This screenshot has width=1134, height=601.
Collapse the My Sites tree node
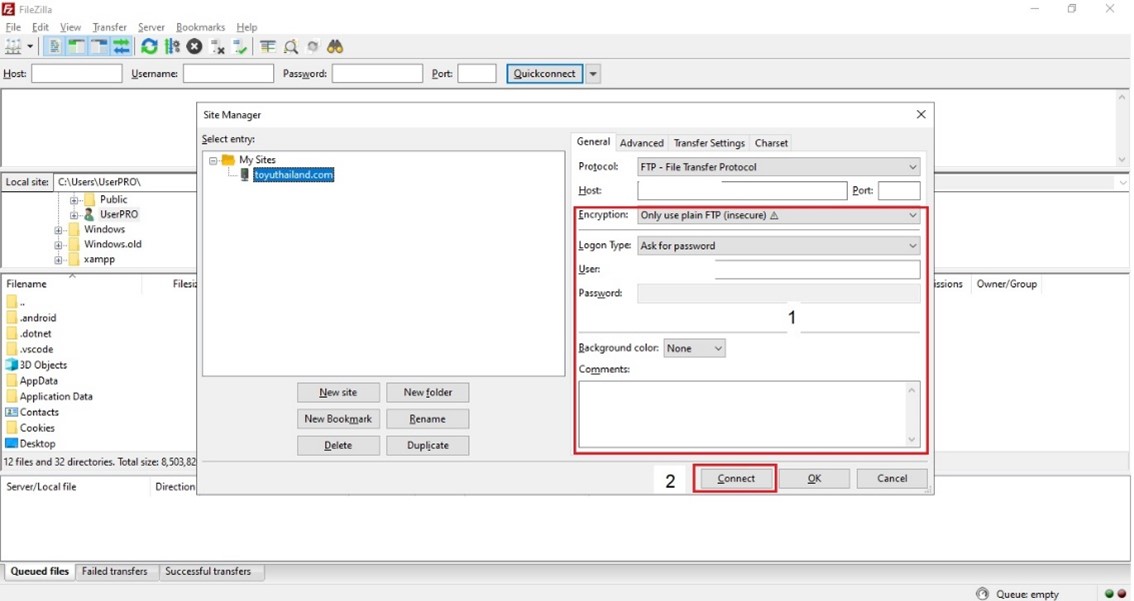[213, 161]
